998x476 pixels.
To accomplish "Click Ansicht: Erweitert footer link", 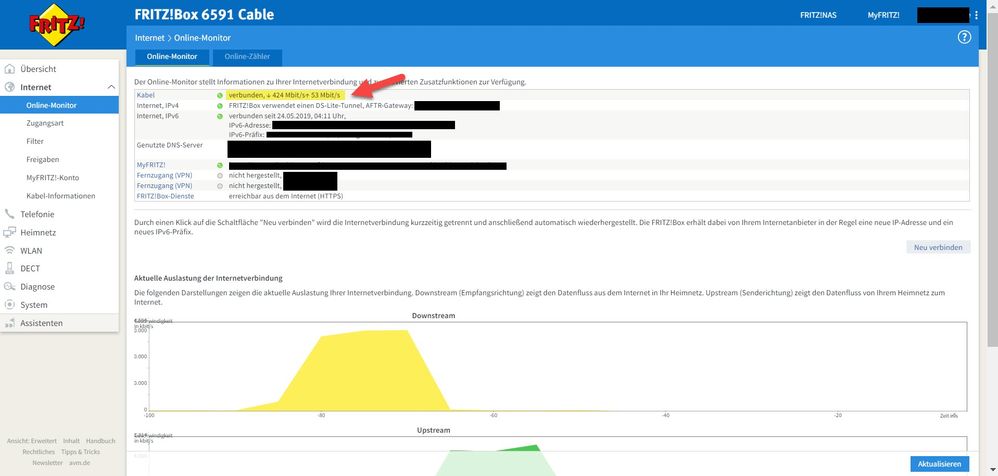I will click(31, 441).
